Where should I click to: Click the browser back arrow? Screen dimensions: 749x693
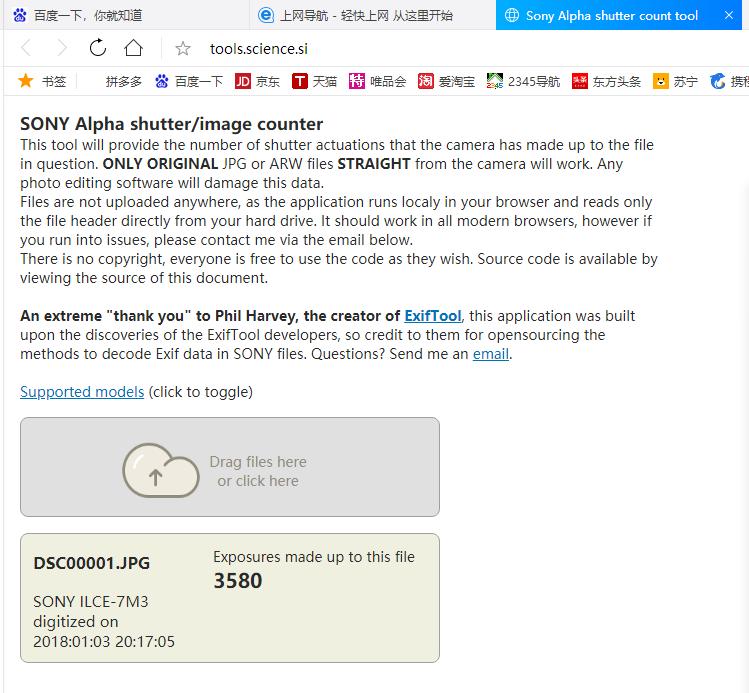click(x=27, y=48)
